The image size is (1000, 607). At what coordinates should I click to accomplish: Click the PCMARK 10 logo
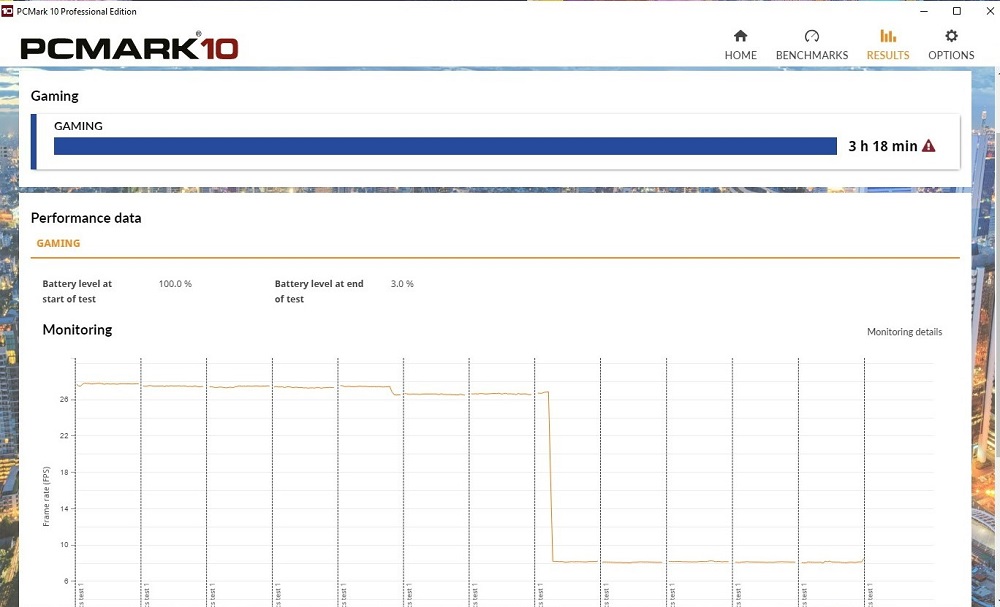tap(129, 48)
